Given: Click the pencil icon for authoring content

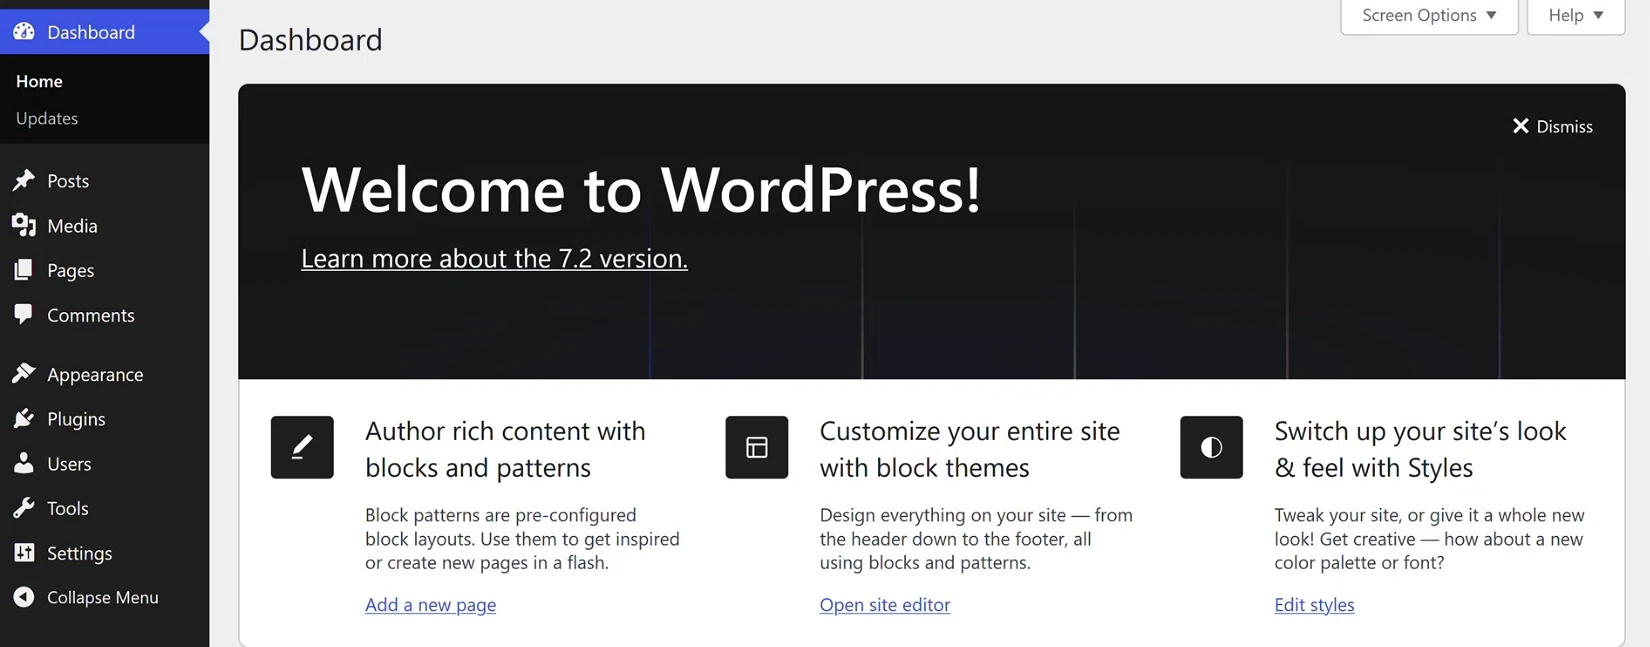Looking at the screenshot, I should 302,447.
